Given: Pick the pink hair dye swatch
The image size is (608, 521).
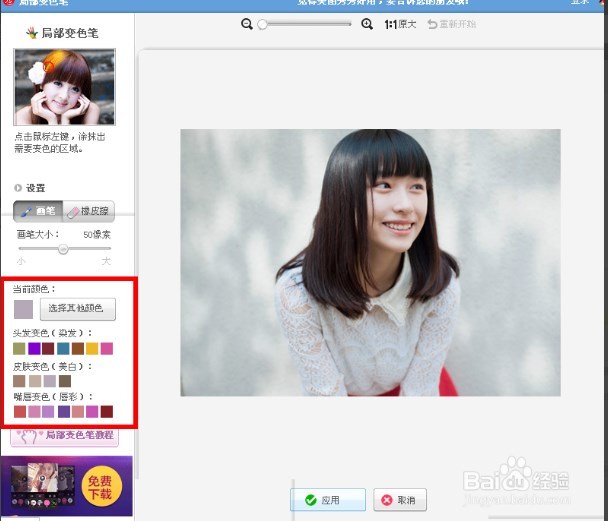Looking at the screenshot, I should (107, 348).
